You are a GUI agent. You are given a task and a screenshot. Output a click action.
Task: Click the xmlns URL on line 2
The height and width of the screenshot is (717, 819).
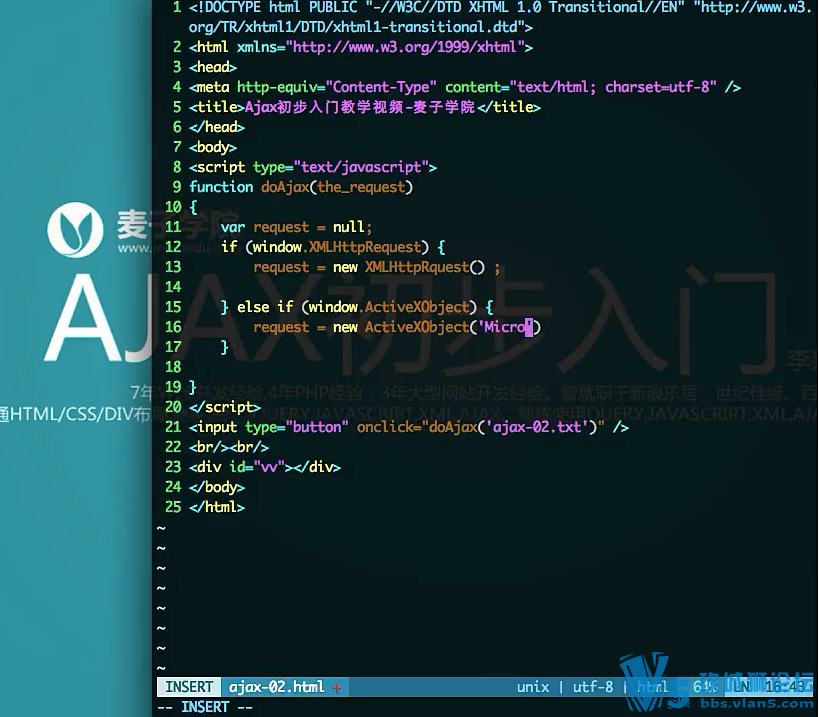click(x=405, y=48)
